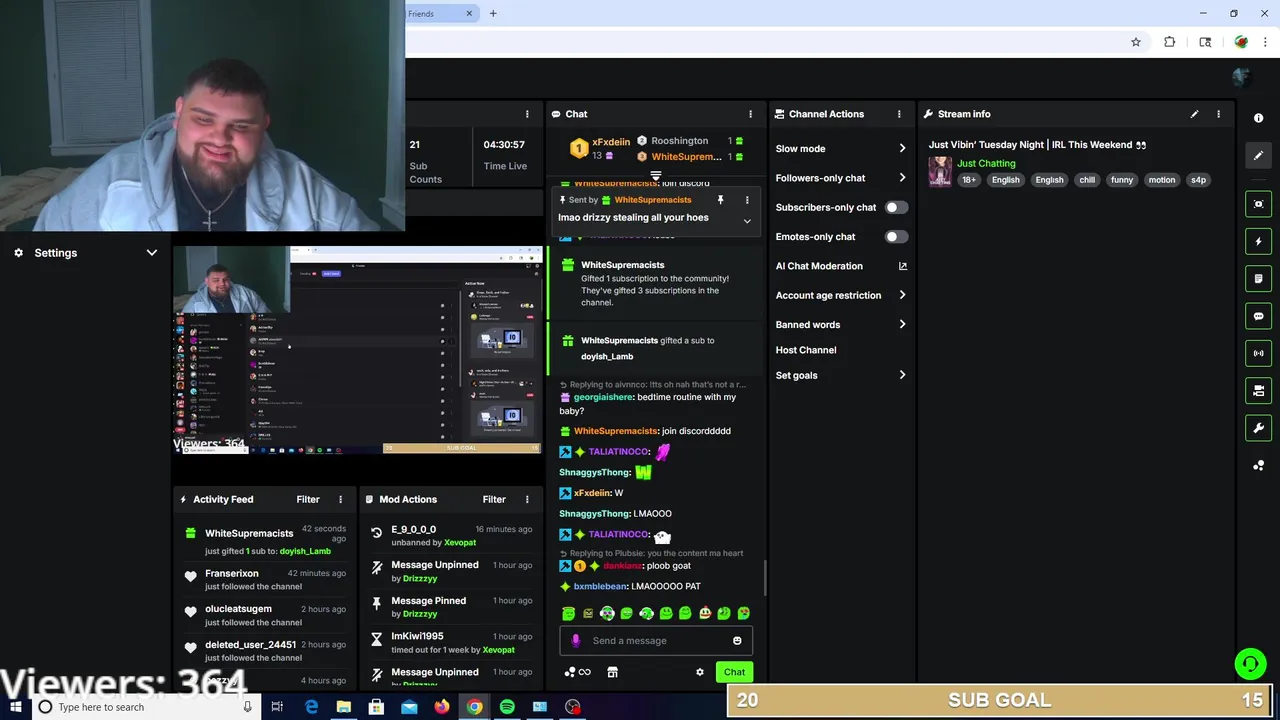
Task: Open Spotify from the taskbar
Action: tap(507, 707)
